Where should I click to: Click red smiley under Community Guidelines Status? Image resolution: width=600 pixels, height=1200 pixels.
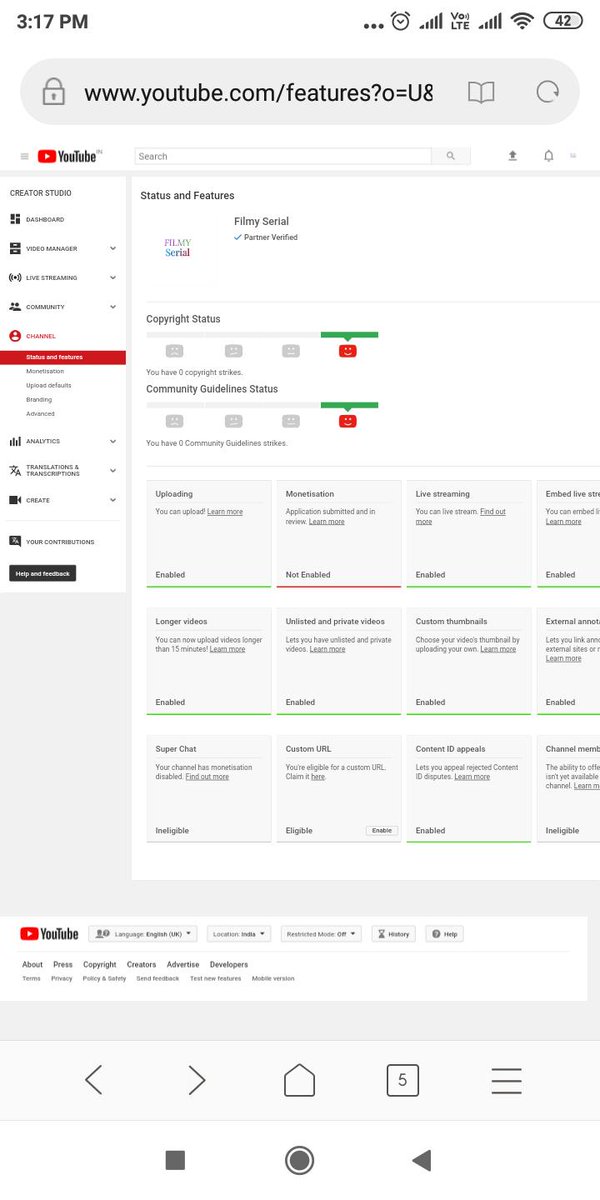347,421
